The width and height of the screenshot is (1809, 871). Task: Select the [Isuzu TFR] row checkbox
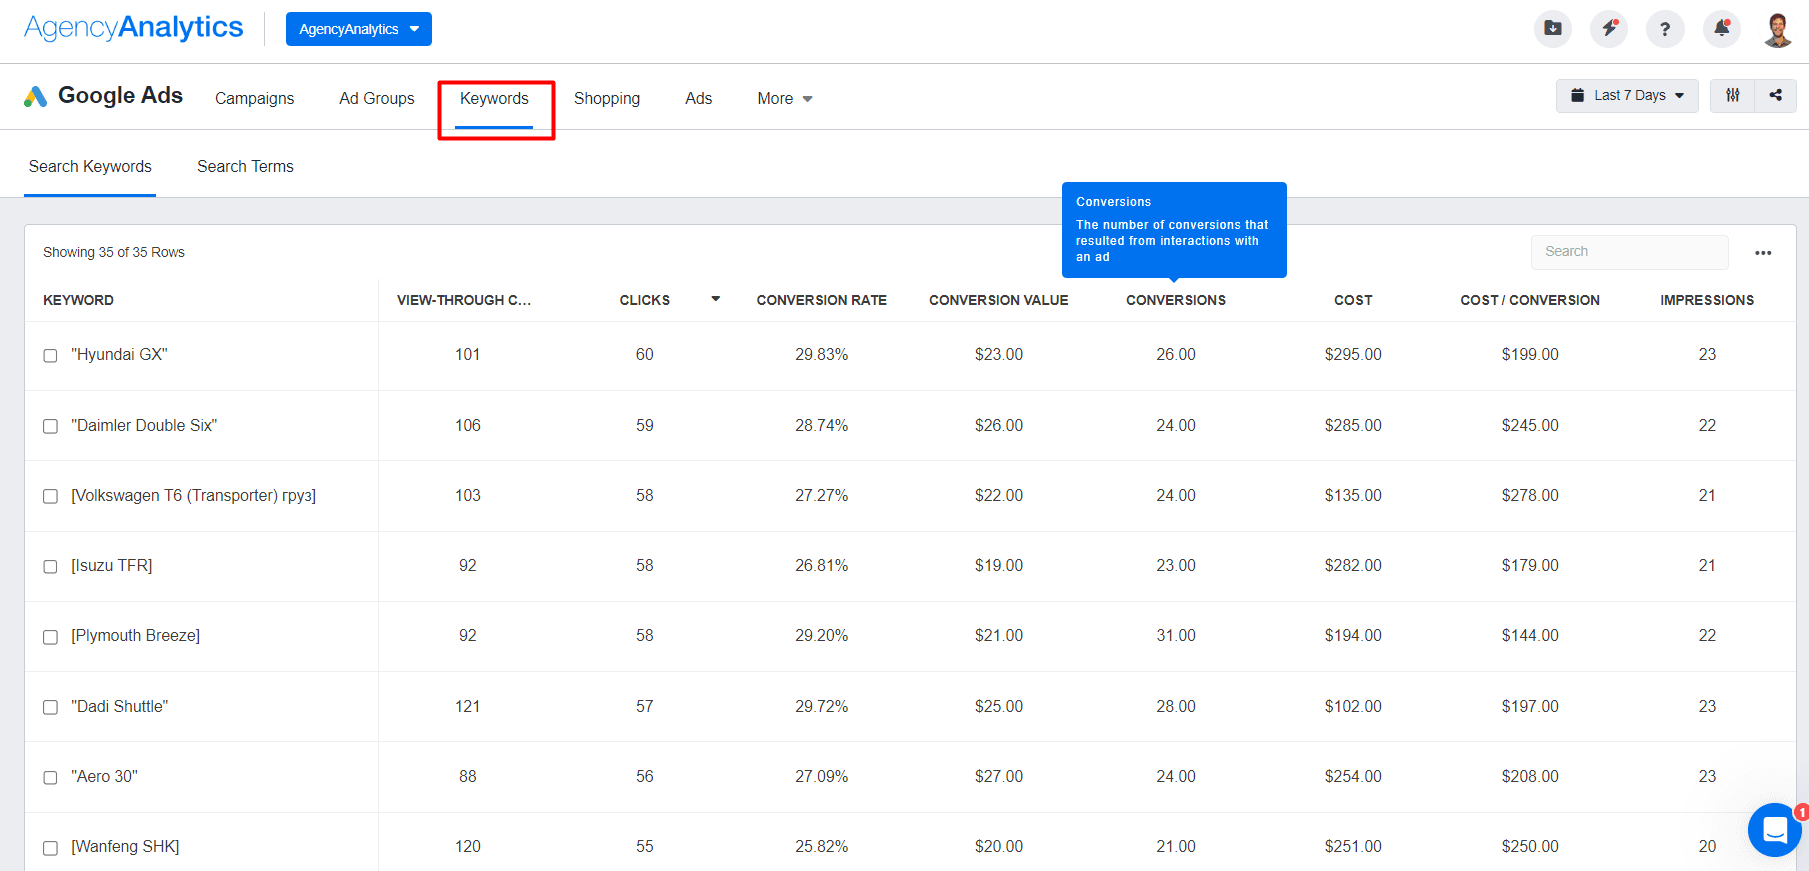(x=50, y=567)
